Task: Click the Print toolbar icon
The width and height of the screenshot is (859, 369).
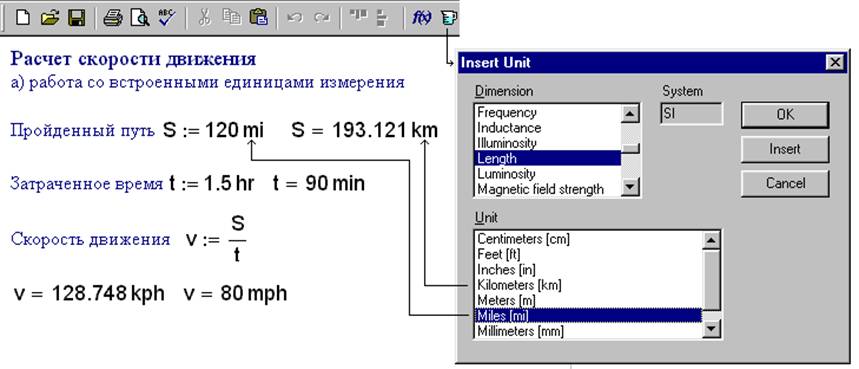Action: coord(113,18)
